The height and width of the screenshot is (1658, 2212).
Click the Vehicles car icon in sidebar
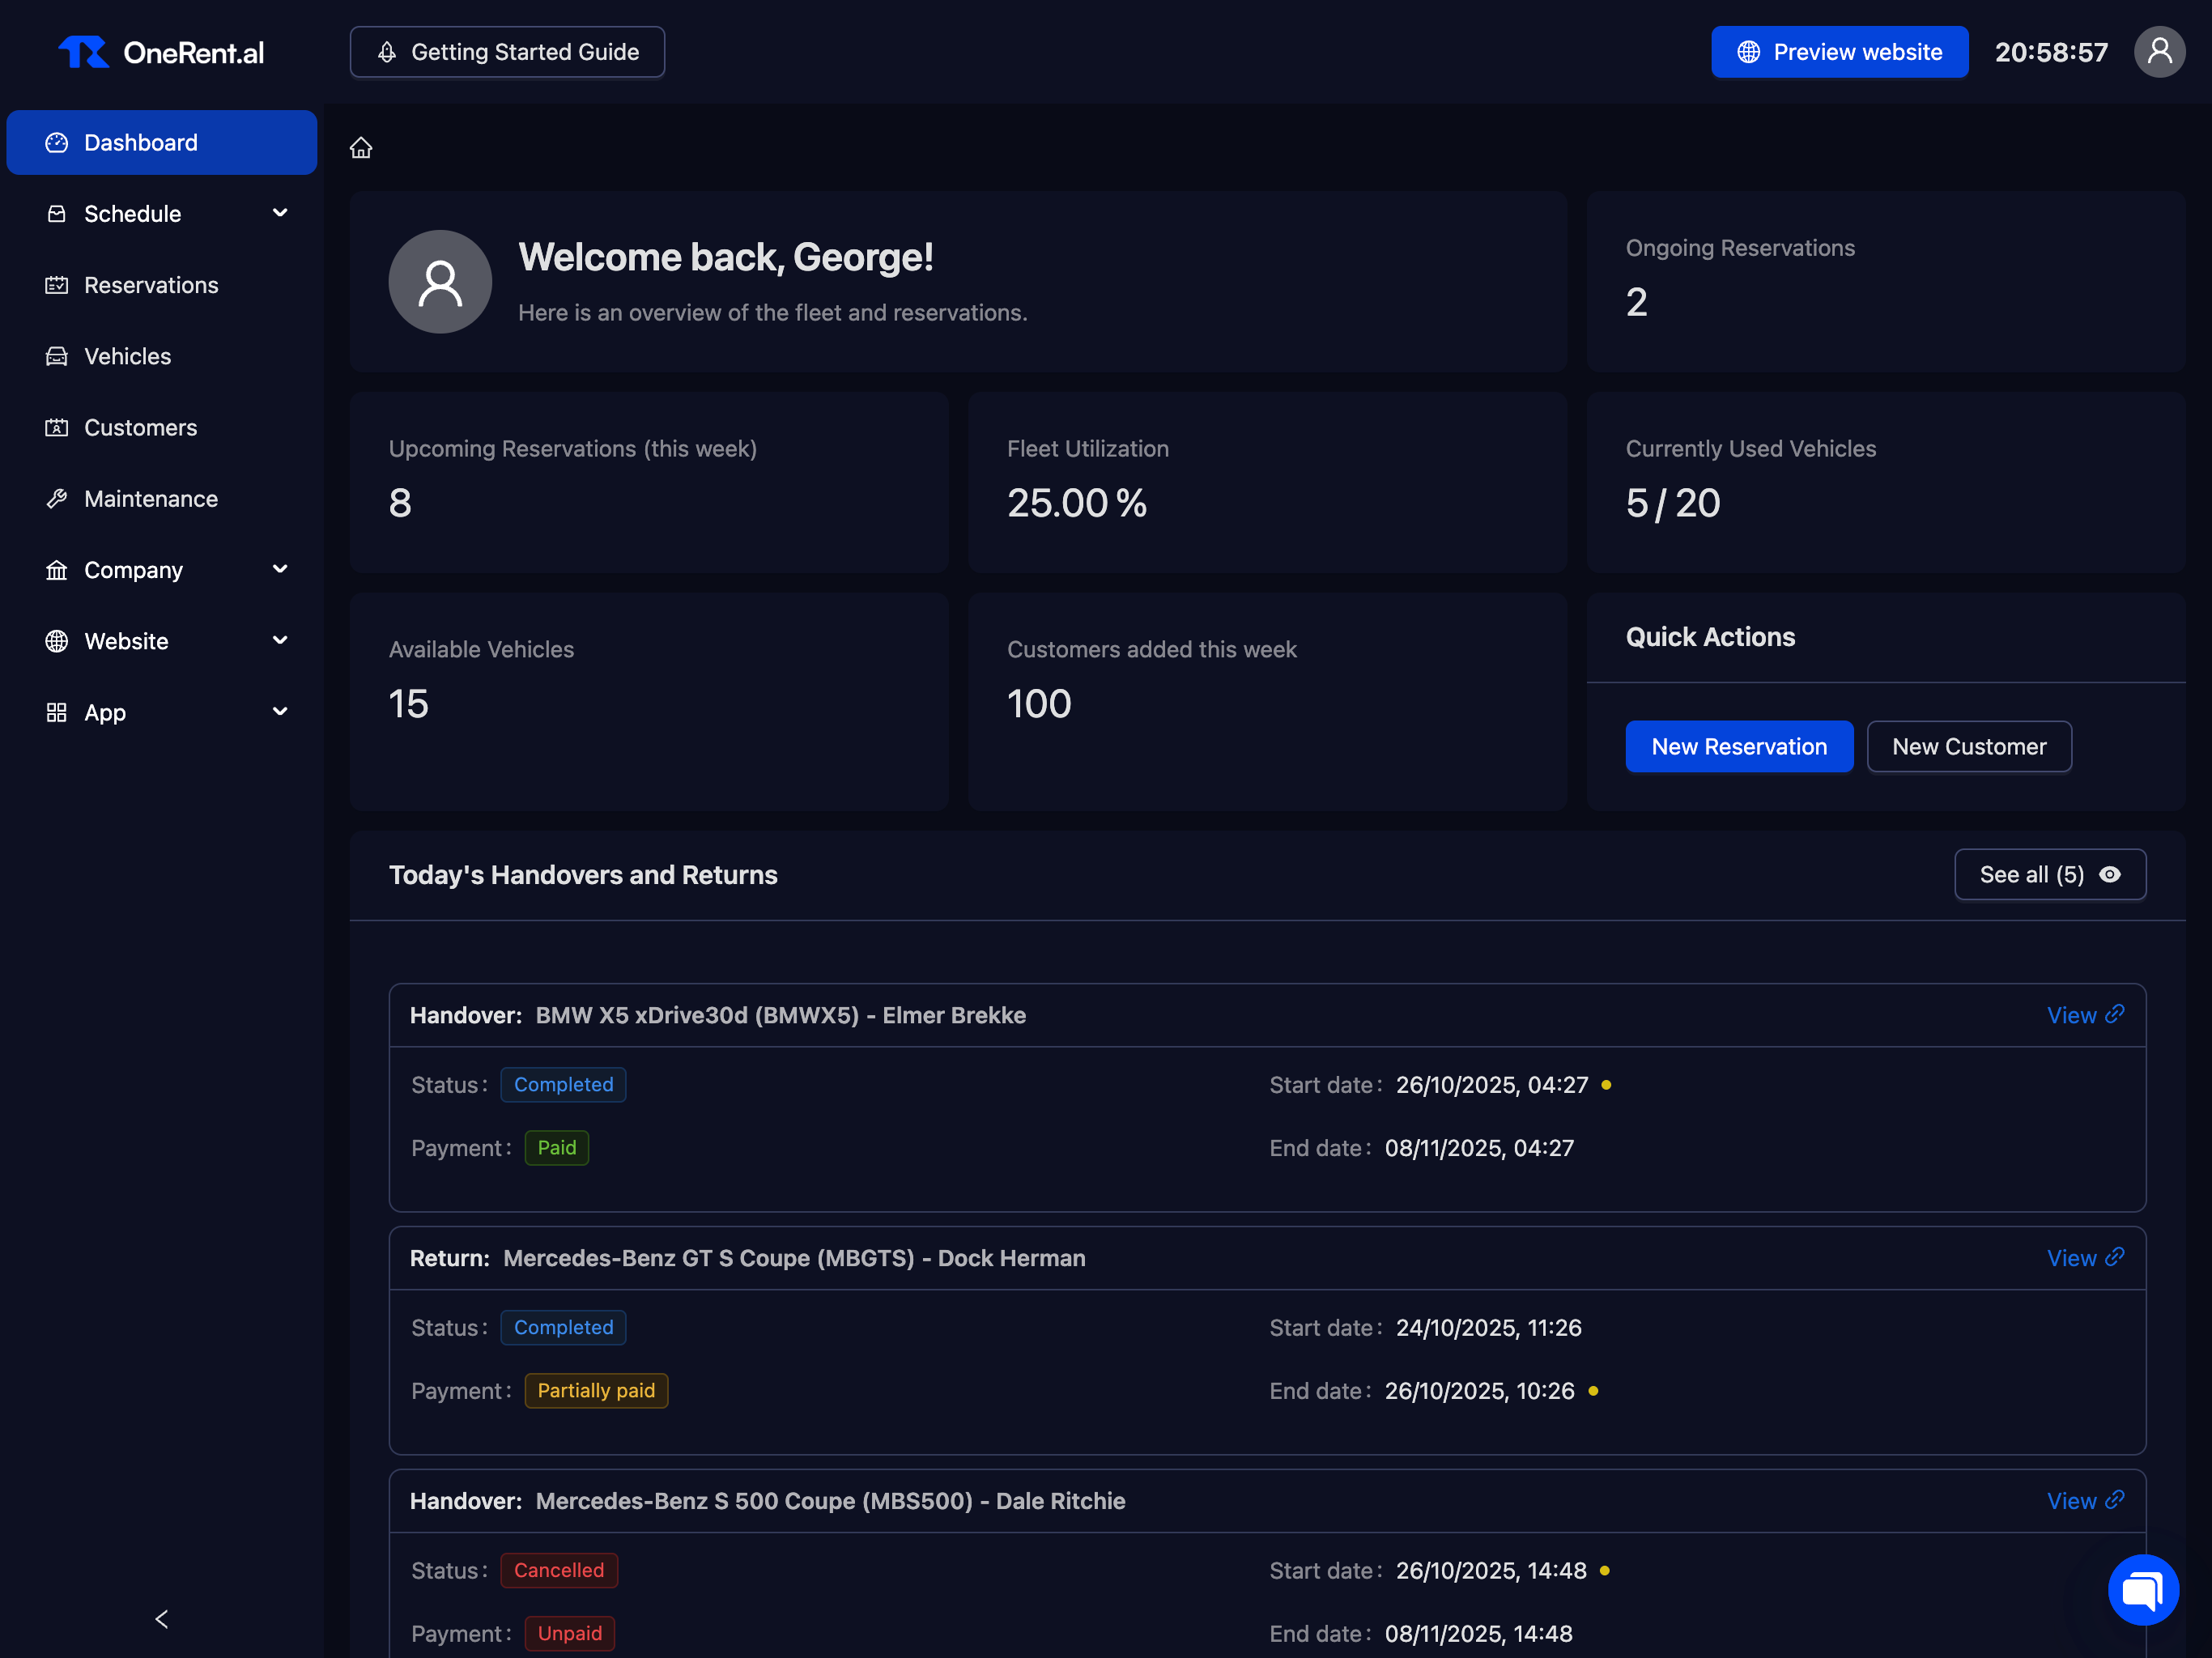tap(57, 356)
